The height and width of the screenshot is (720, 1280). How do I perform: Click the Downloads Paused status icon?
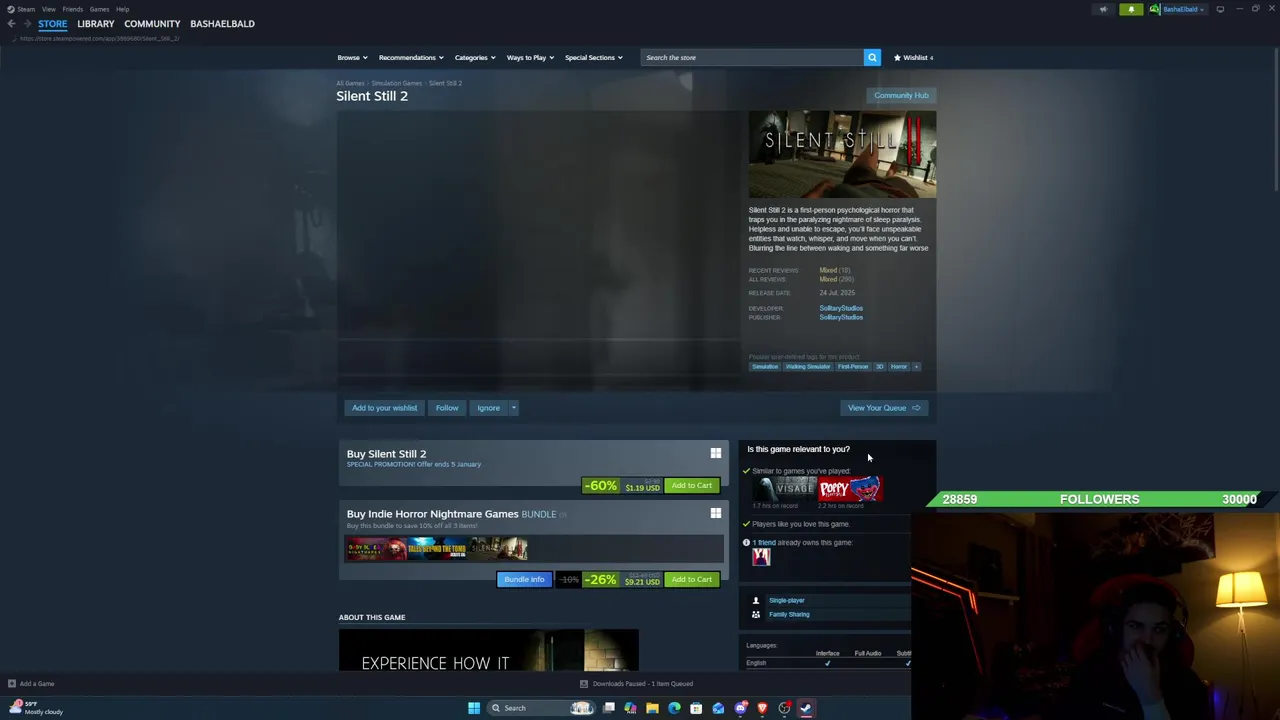coord(584,684)
